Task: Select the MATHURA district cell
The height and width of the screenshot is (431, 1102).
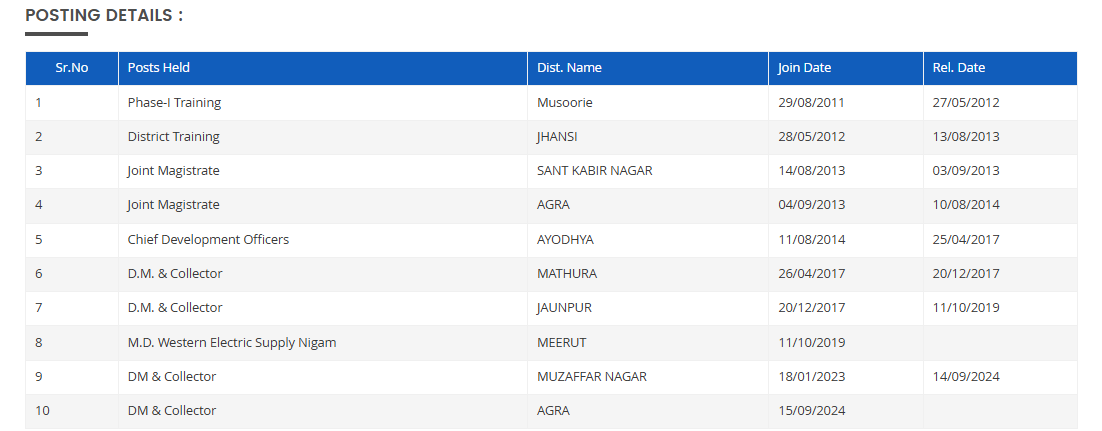Action: (x=566, y=274)
